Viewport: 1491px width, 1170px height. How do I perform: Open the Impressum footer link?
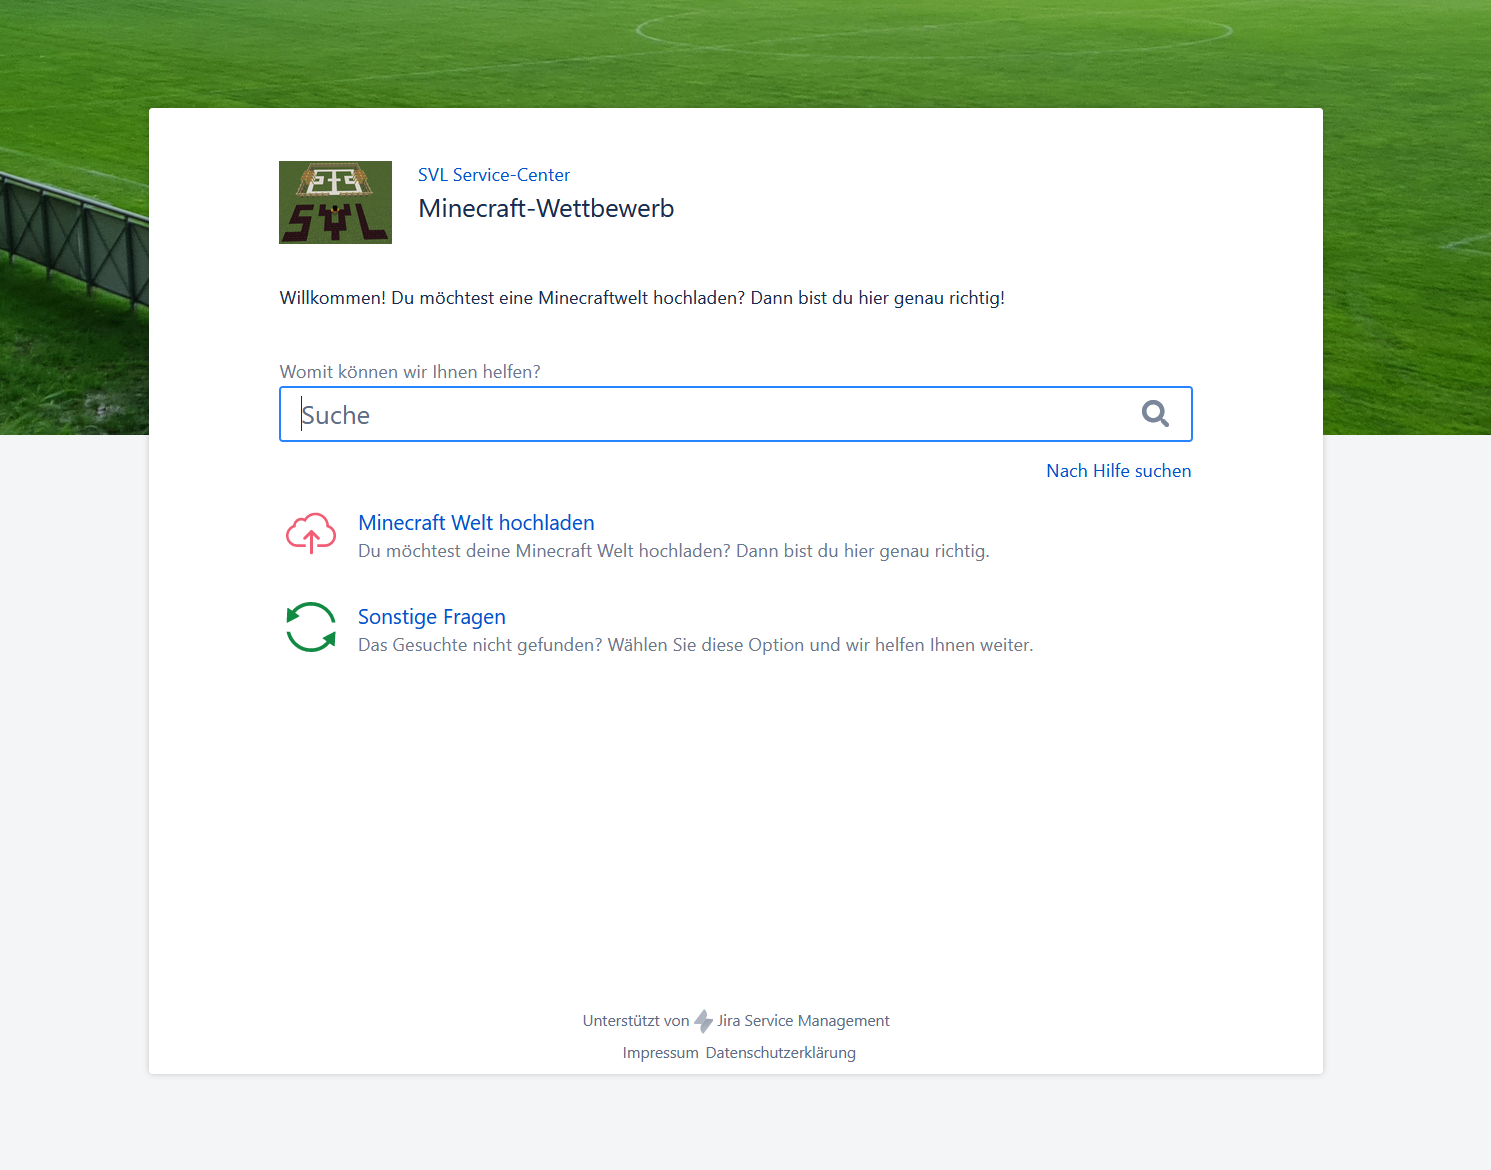coord(660,1053)
